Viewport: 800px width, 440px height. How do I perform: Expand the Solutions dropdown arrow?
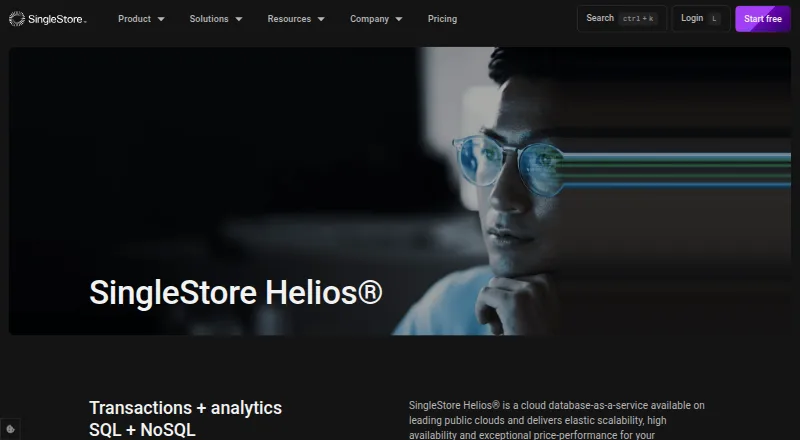239,19
